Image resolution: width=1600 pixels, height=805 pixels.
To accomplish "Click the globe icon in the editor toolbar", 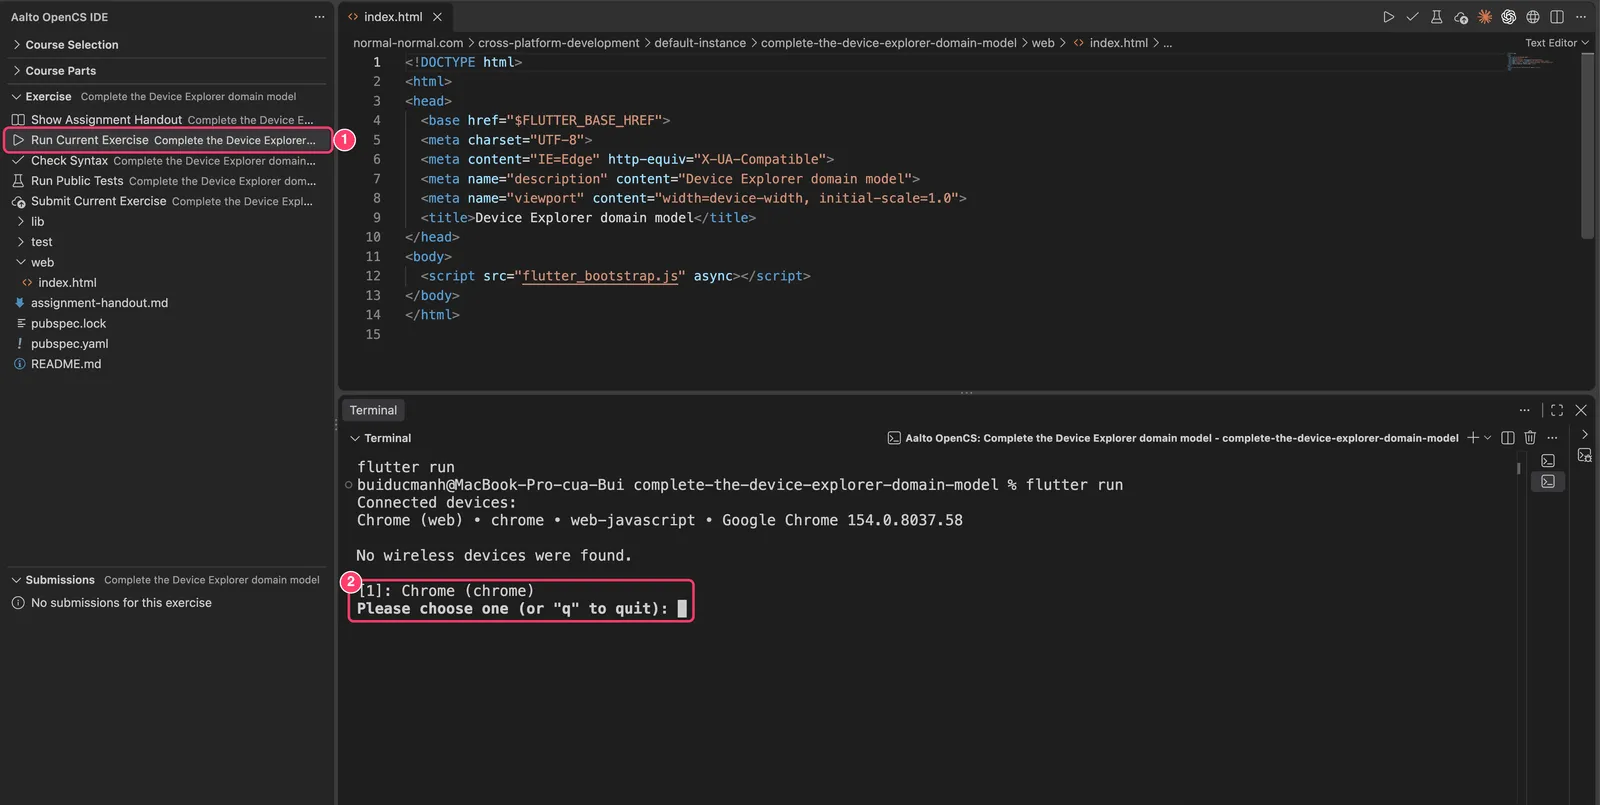I will coord(1532,17).
